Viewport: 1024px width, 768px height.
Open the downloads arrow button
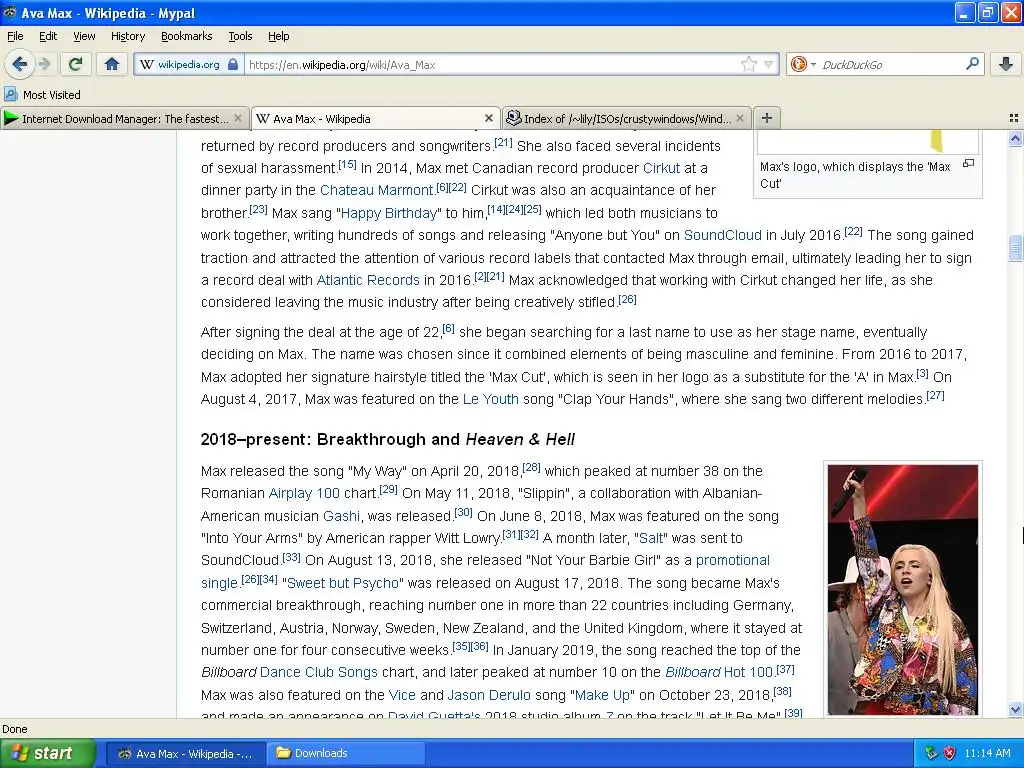[x=1006, y=64]
